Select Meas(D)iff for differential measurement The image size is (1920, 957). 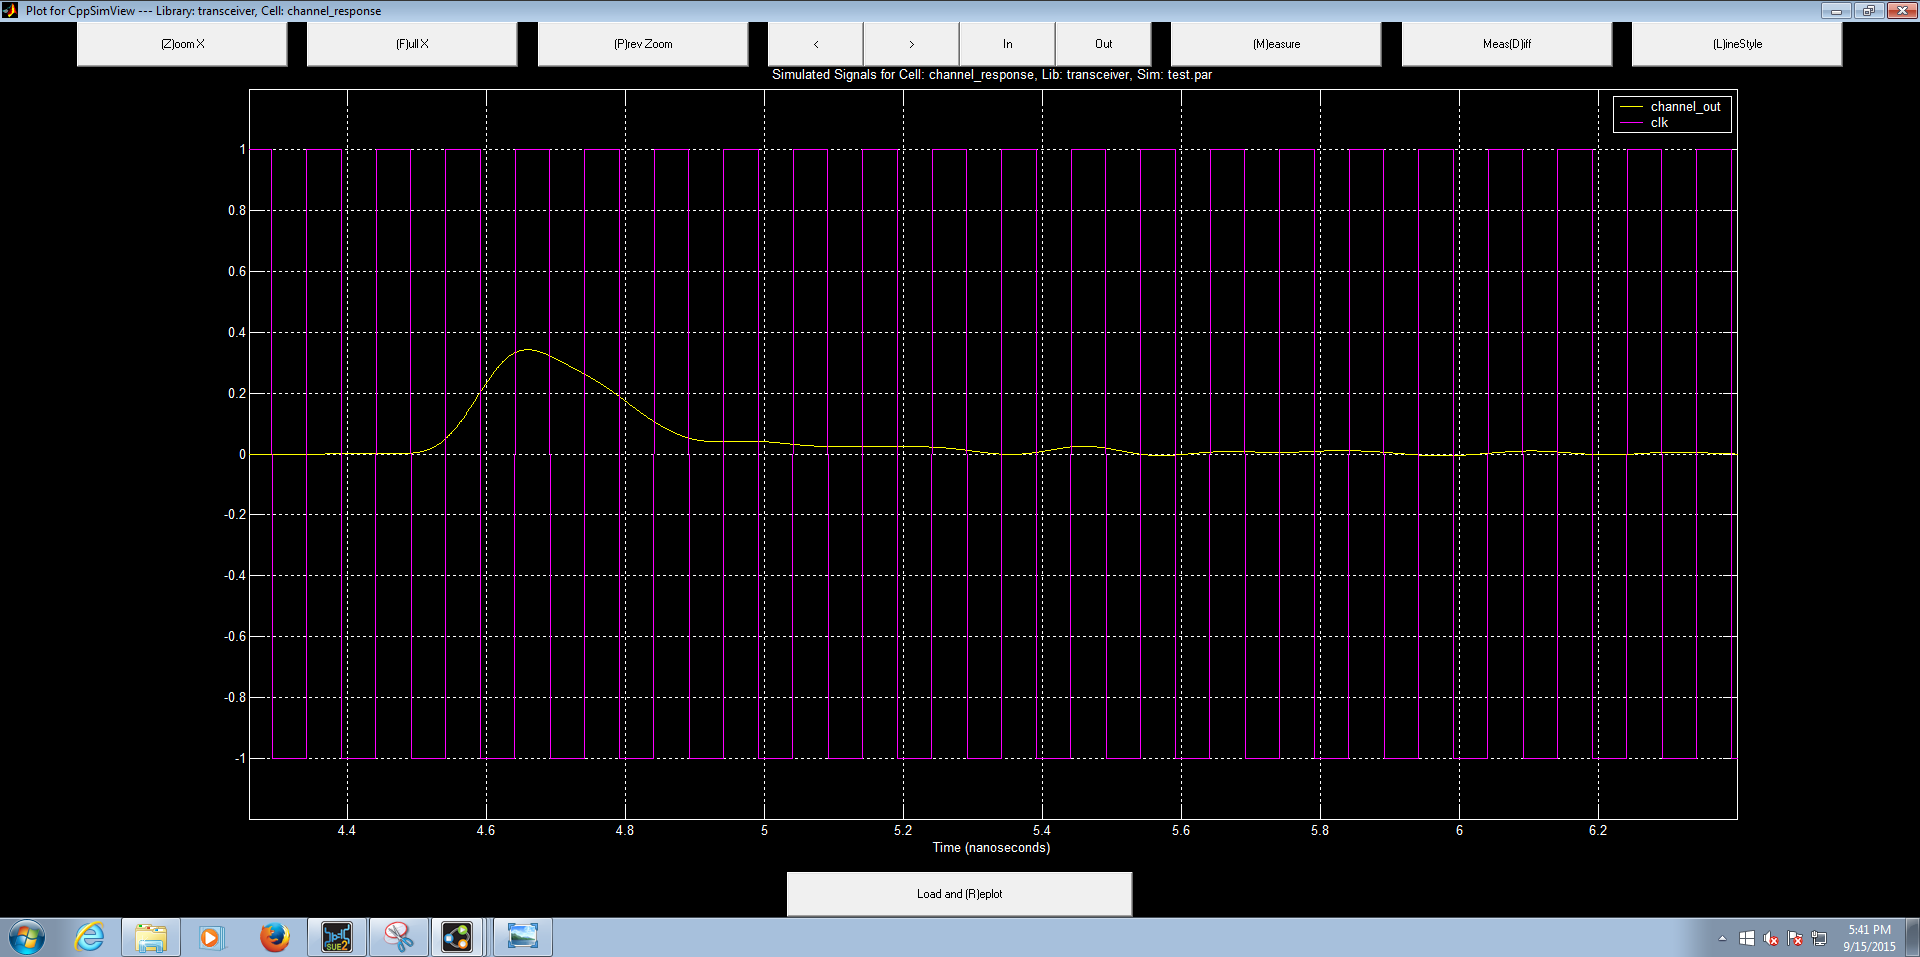click(x=1507, y=43)
